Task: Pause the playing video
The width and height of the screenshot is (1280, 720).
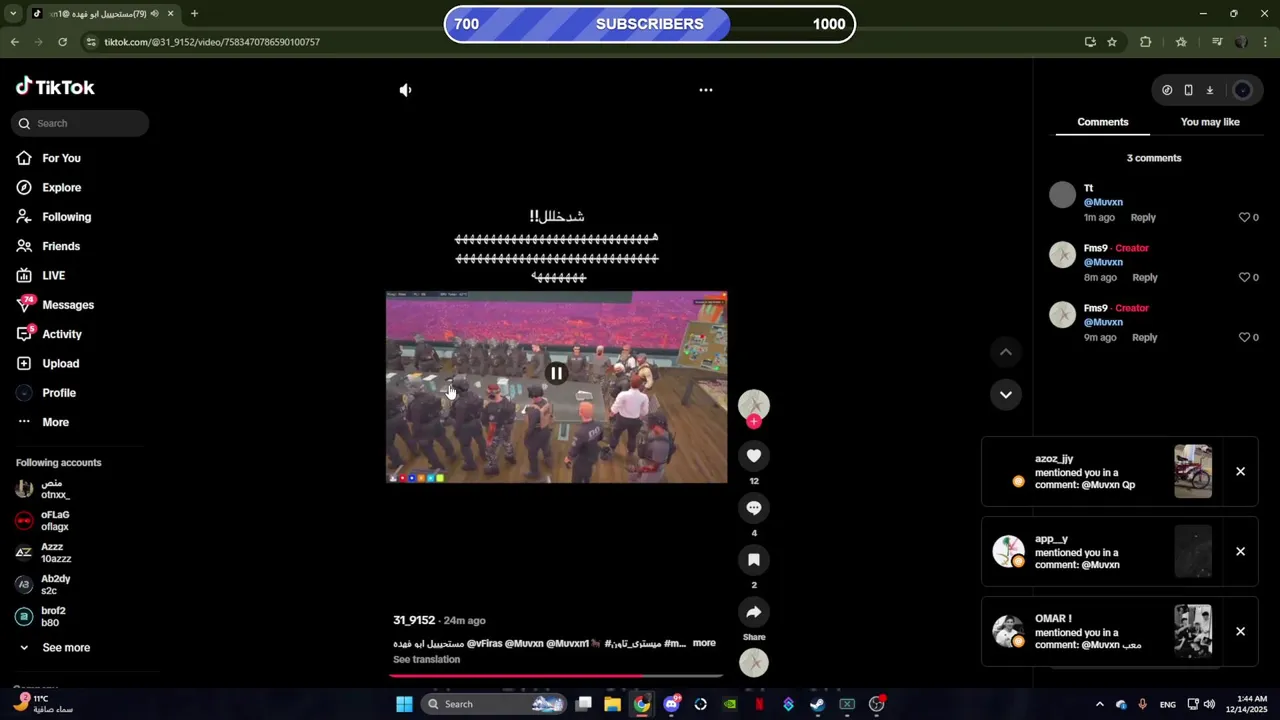Action: [x=556, y=374]
